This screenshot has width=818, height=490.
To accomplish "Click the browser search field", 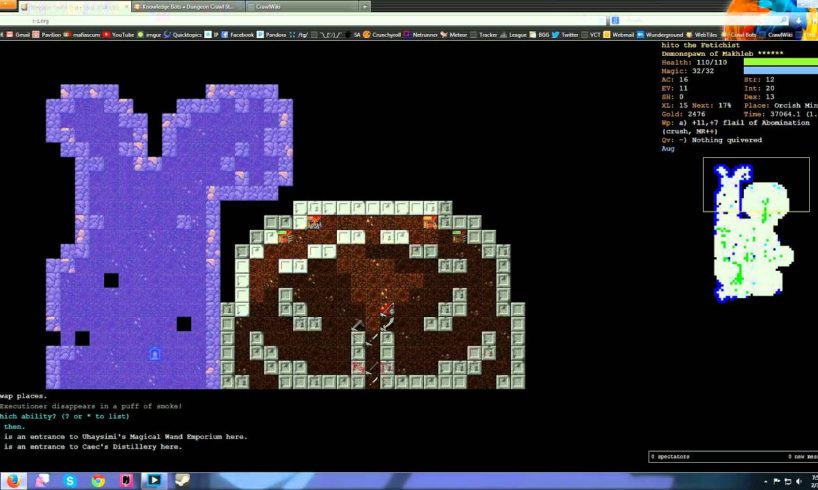I will (x=699, y=20).
